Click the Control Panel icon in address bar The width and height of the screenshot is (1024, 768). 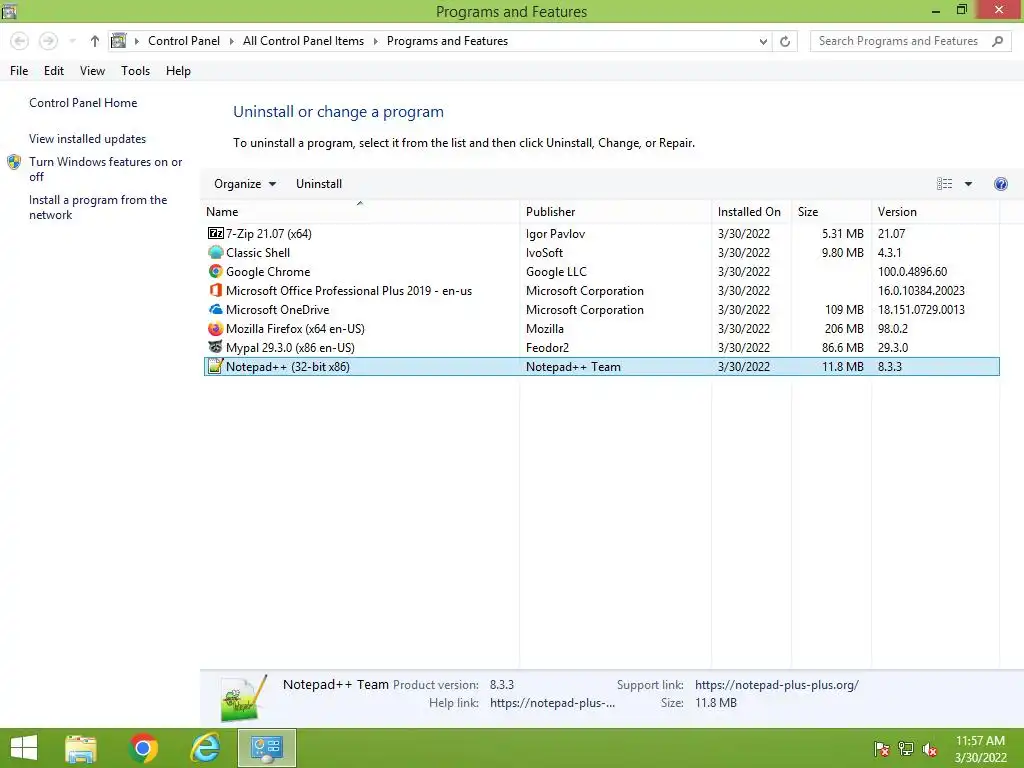pos(118,41)
